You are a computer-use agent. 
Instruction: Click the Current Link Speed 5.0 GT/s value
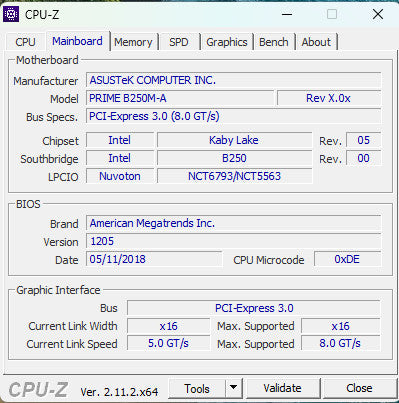(169, 344)
